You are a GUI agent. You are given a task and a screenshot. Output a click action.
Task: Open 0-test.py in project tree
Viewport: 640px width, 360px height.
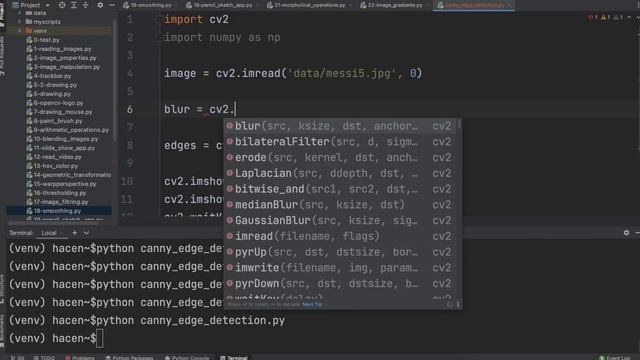tap(43, 40)
